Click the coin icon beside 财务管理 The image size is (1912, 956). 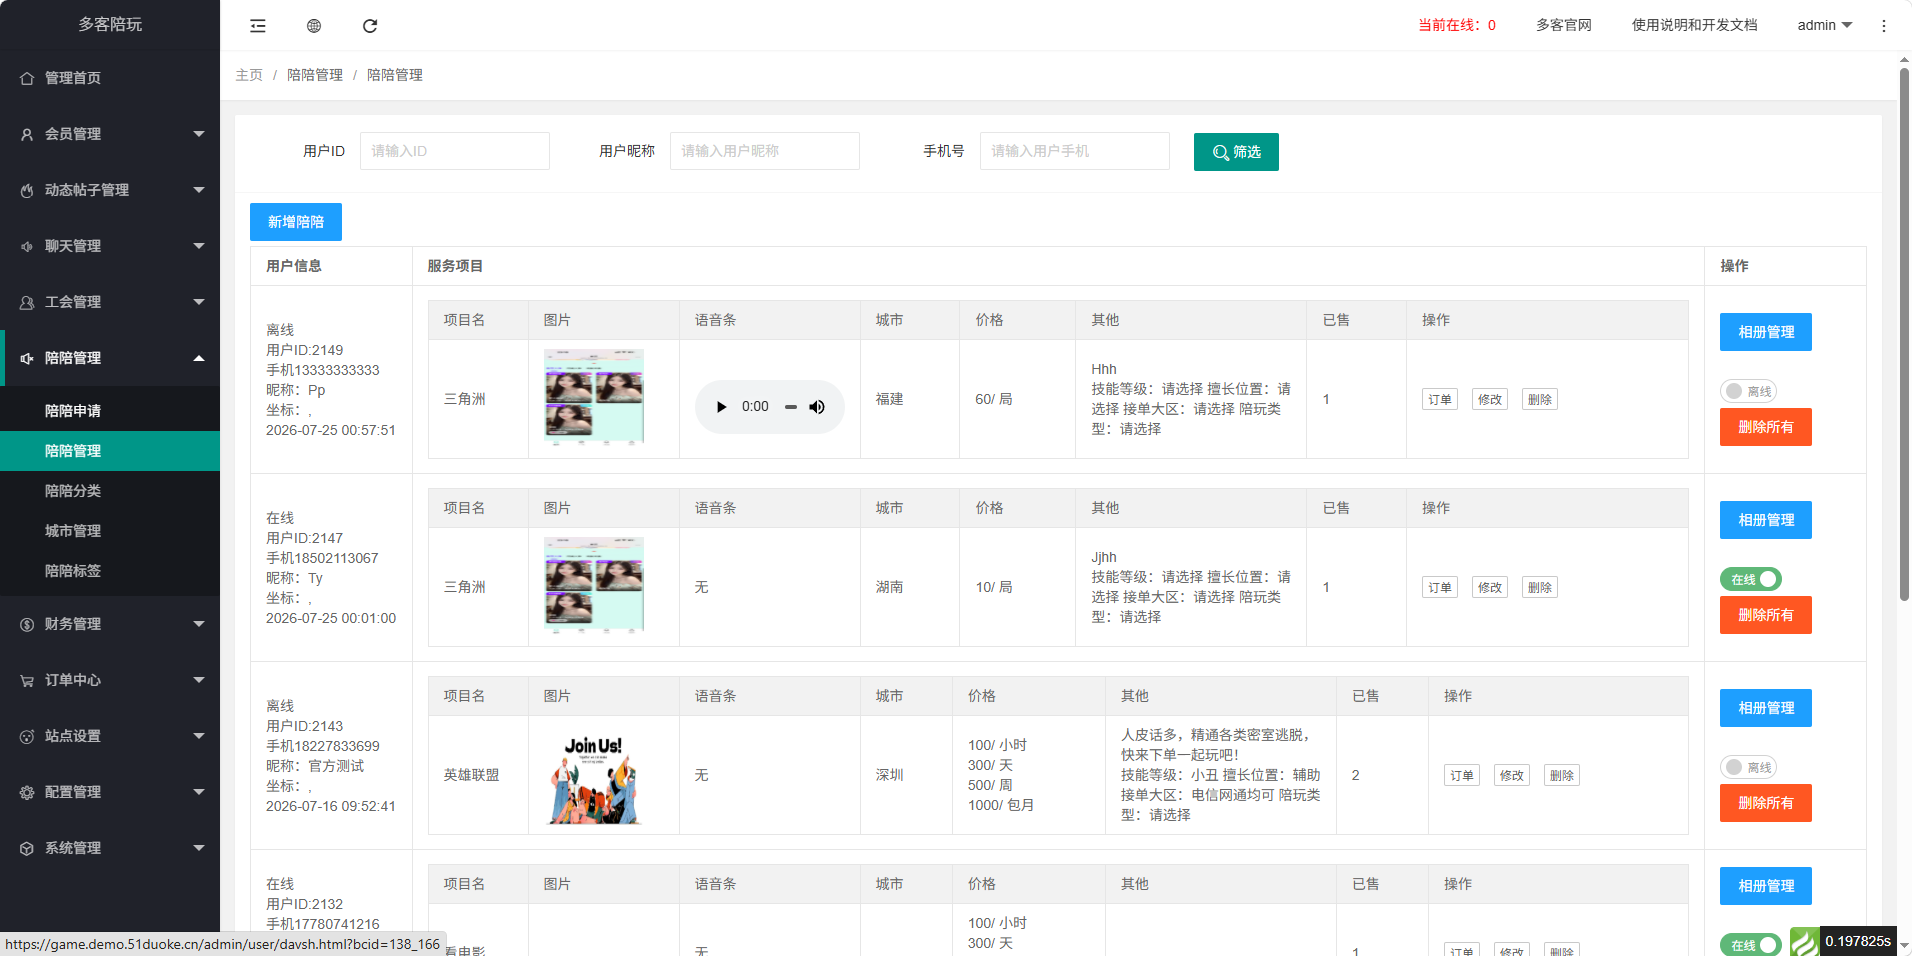[x=27, y=624]
